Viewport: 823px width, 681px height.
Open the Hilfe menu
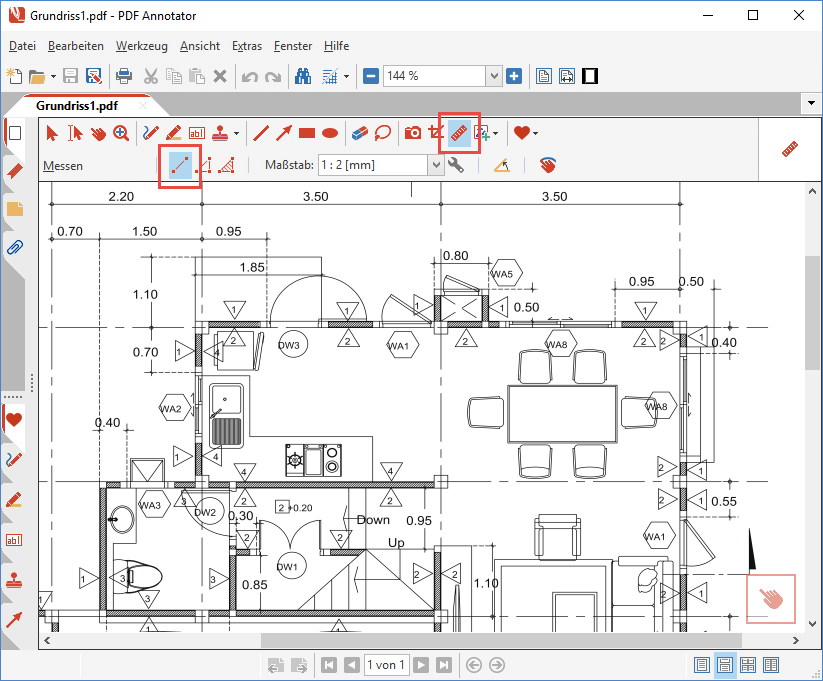point(336,46)
